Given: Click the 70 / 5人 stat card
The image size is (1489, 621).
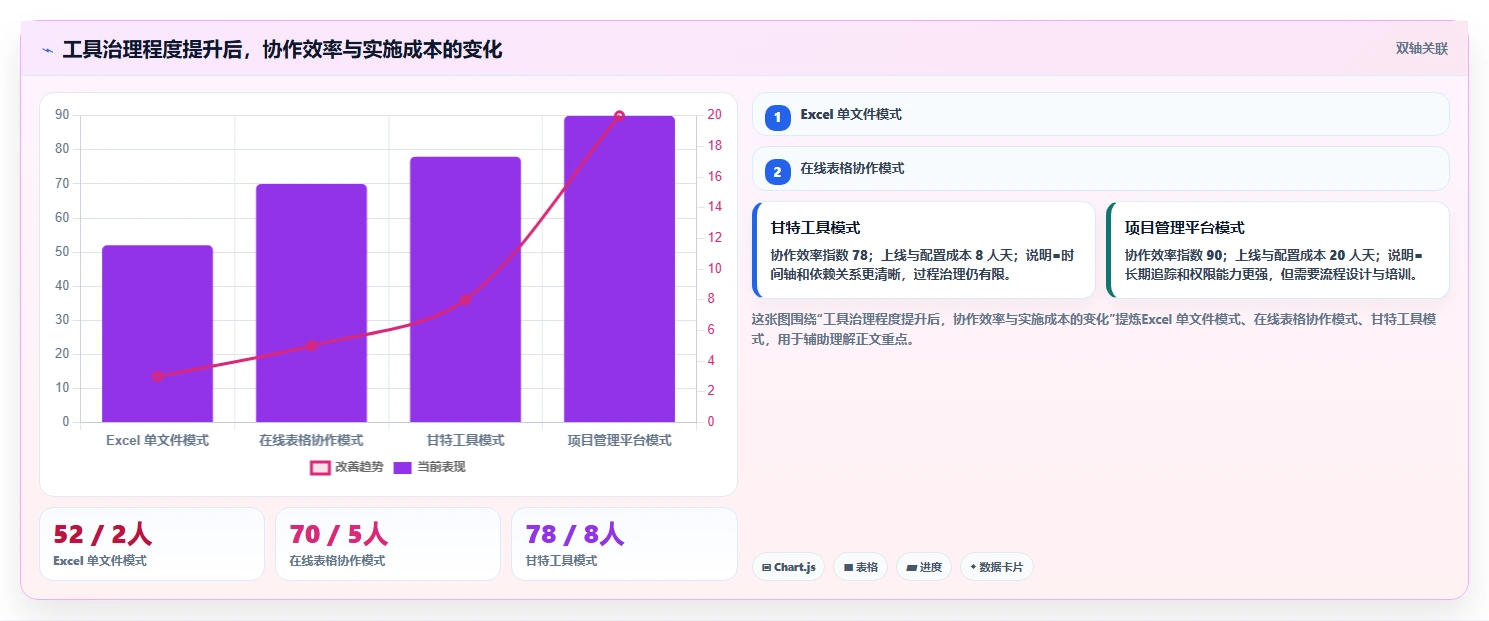Looking at the screenshot, I should [x=388, y=544].
